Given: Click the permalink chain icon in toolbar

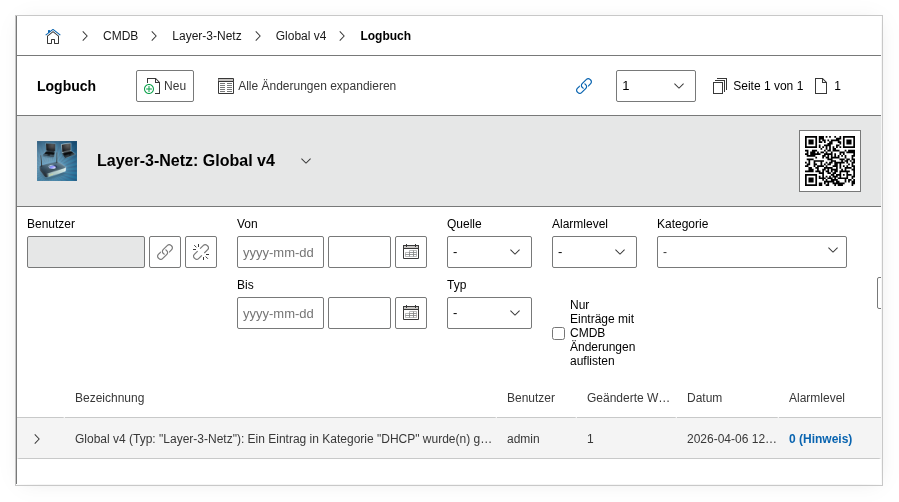Looking at the screenshot, I should 584,86.
